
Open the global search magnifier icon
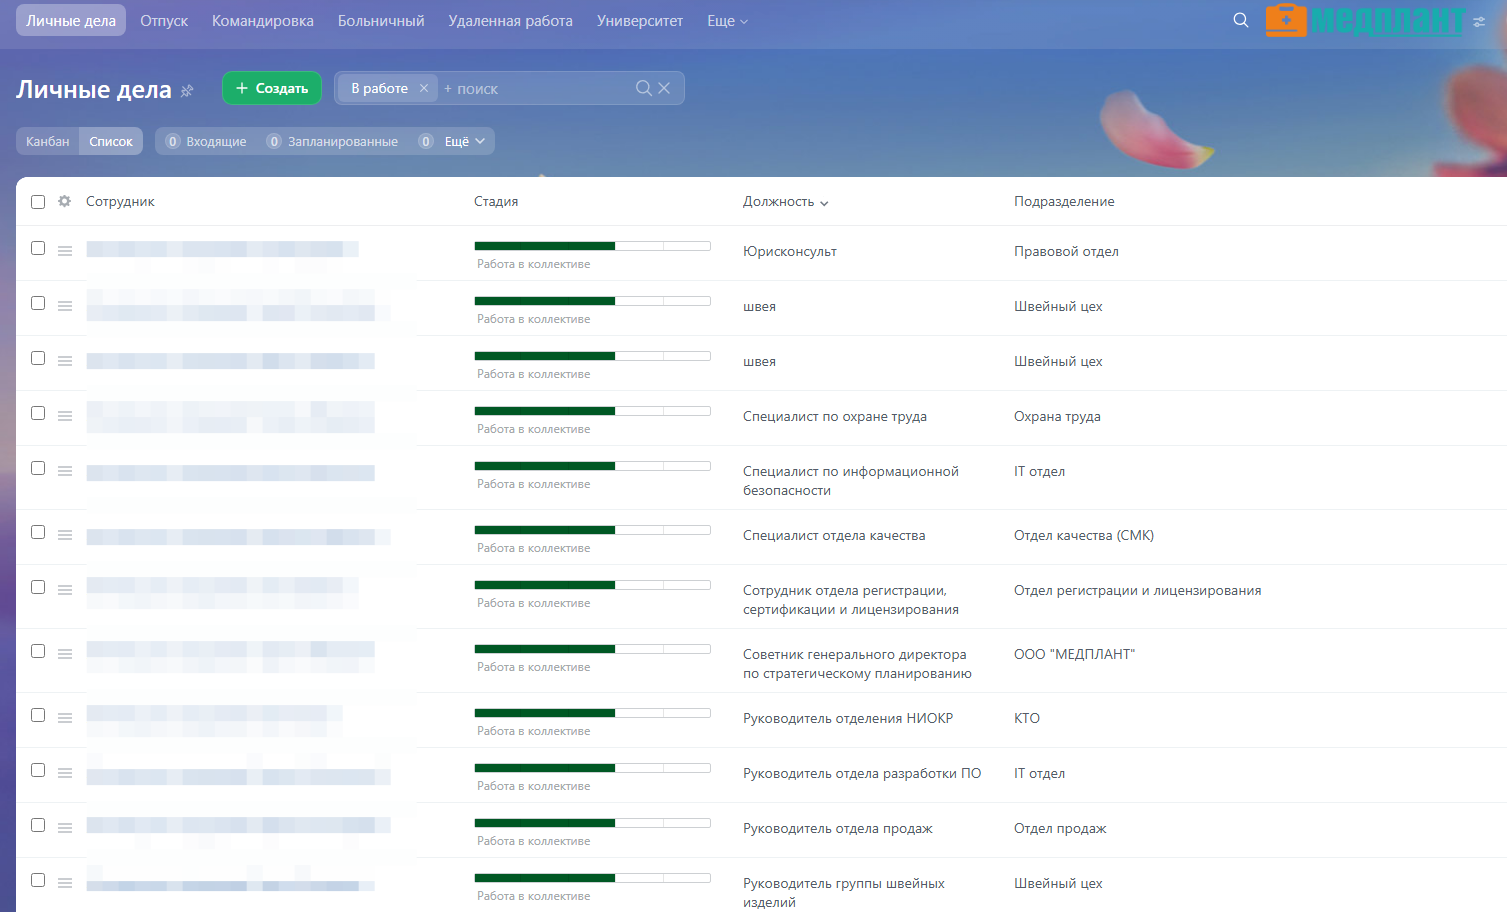tap(1240, 20)
